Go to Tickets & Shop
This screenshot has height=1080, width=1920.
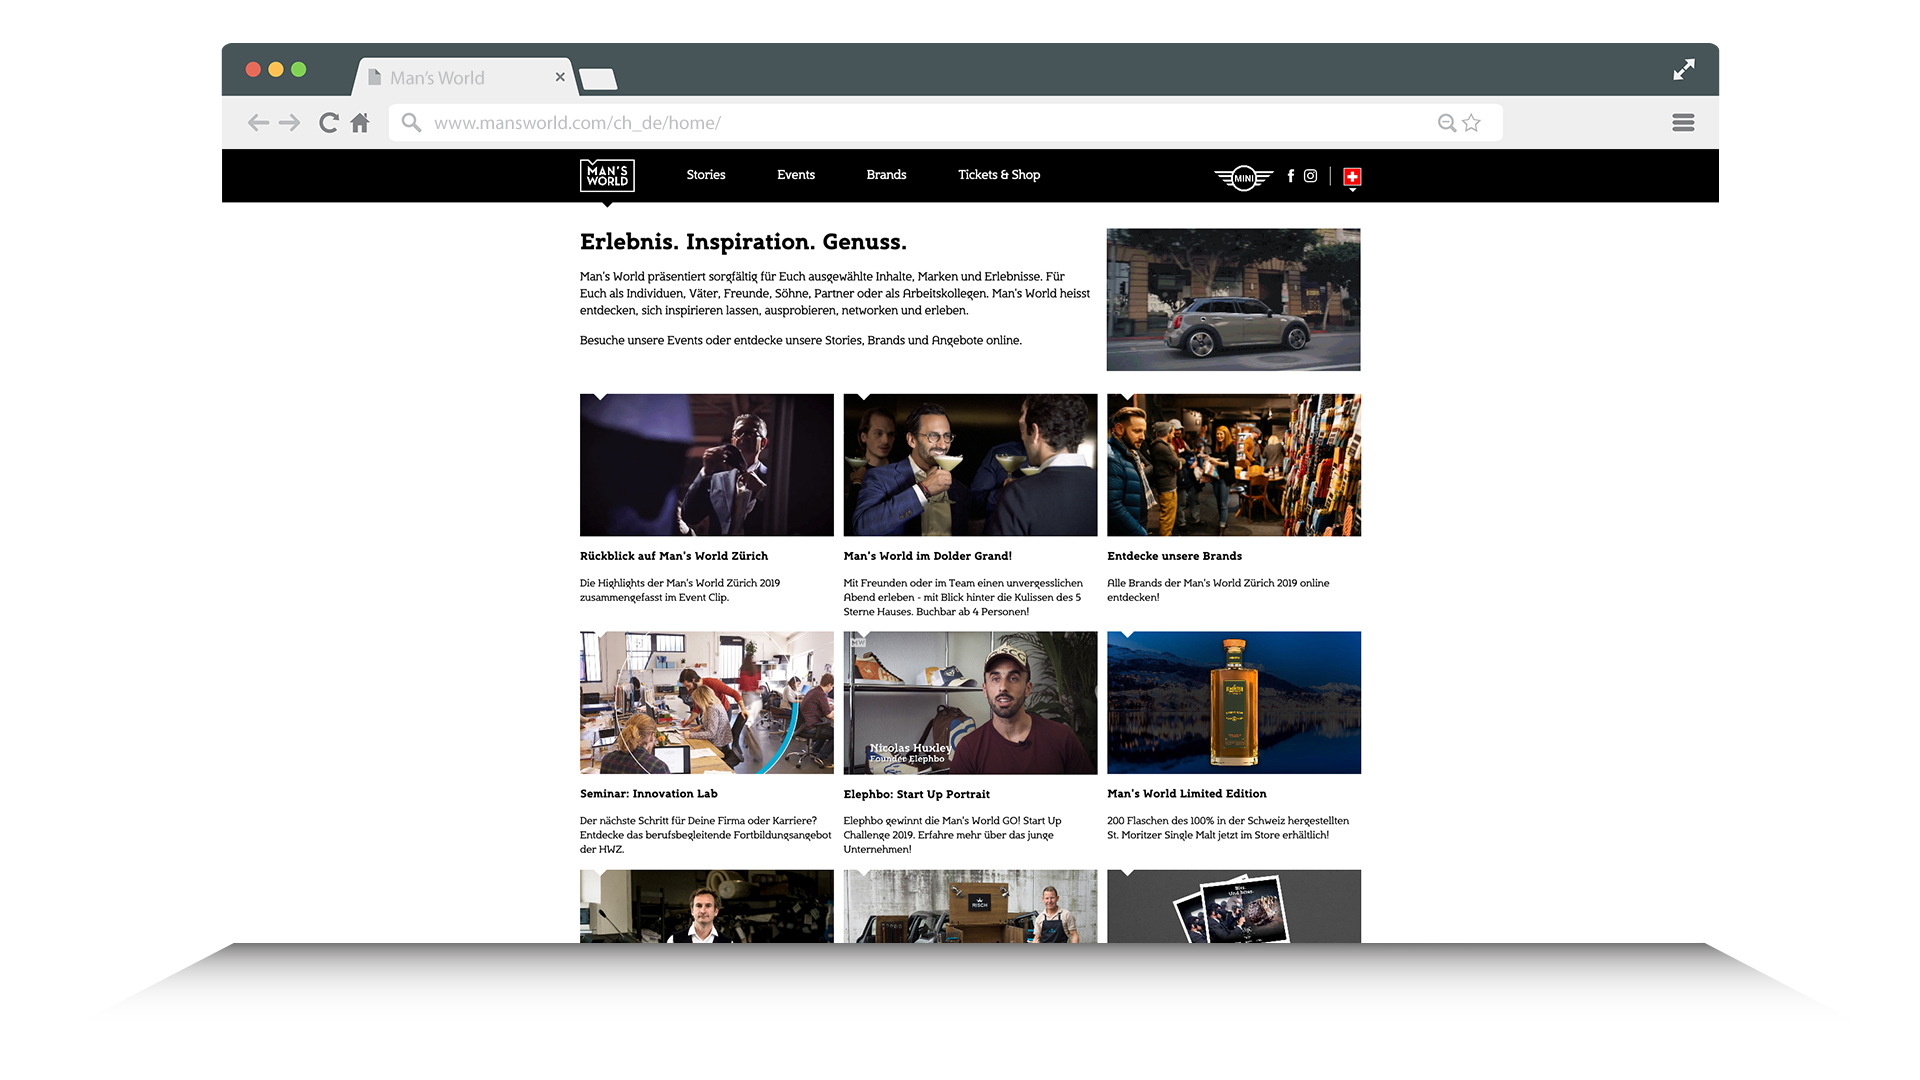point(998,175)
